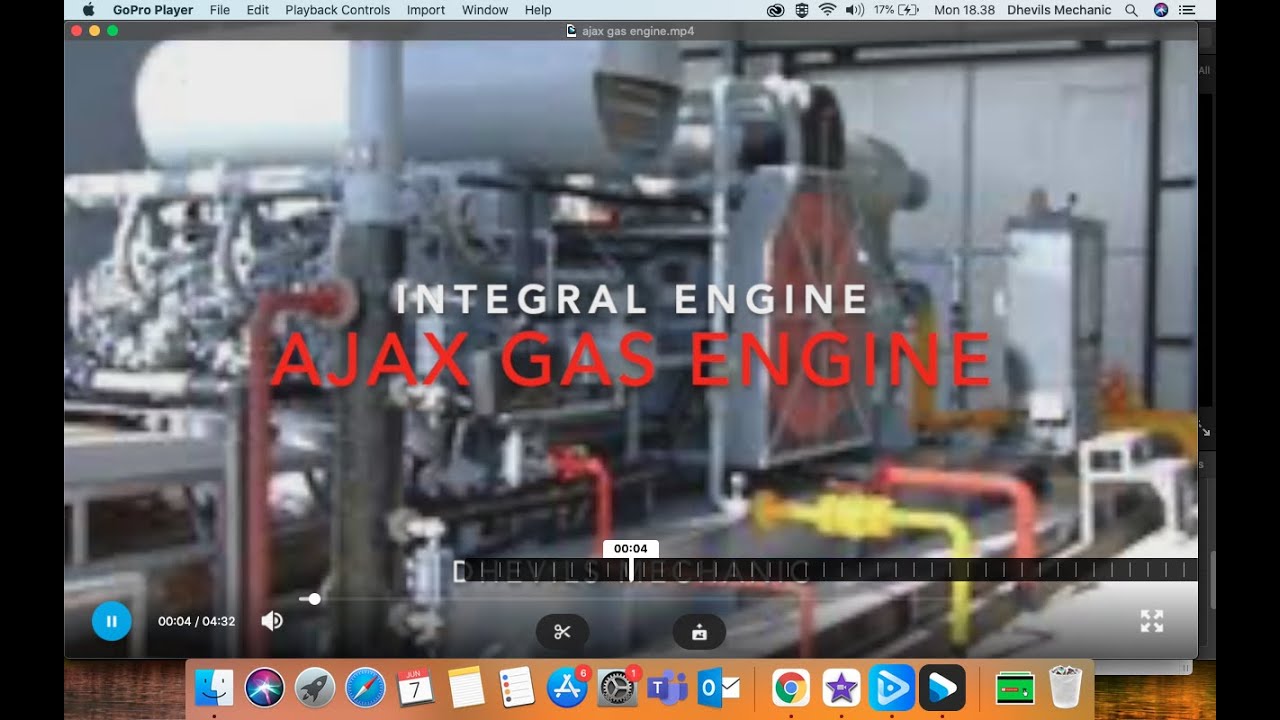Launch Siri from the Dock
The height and width of the screenshot is (720, 1280).
[x=265, y=688]
